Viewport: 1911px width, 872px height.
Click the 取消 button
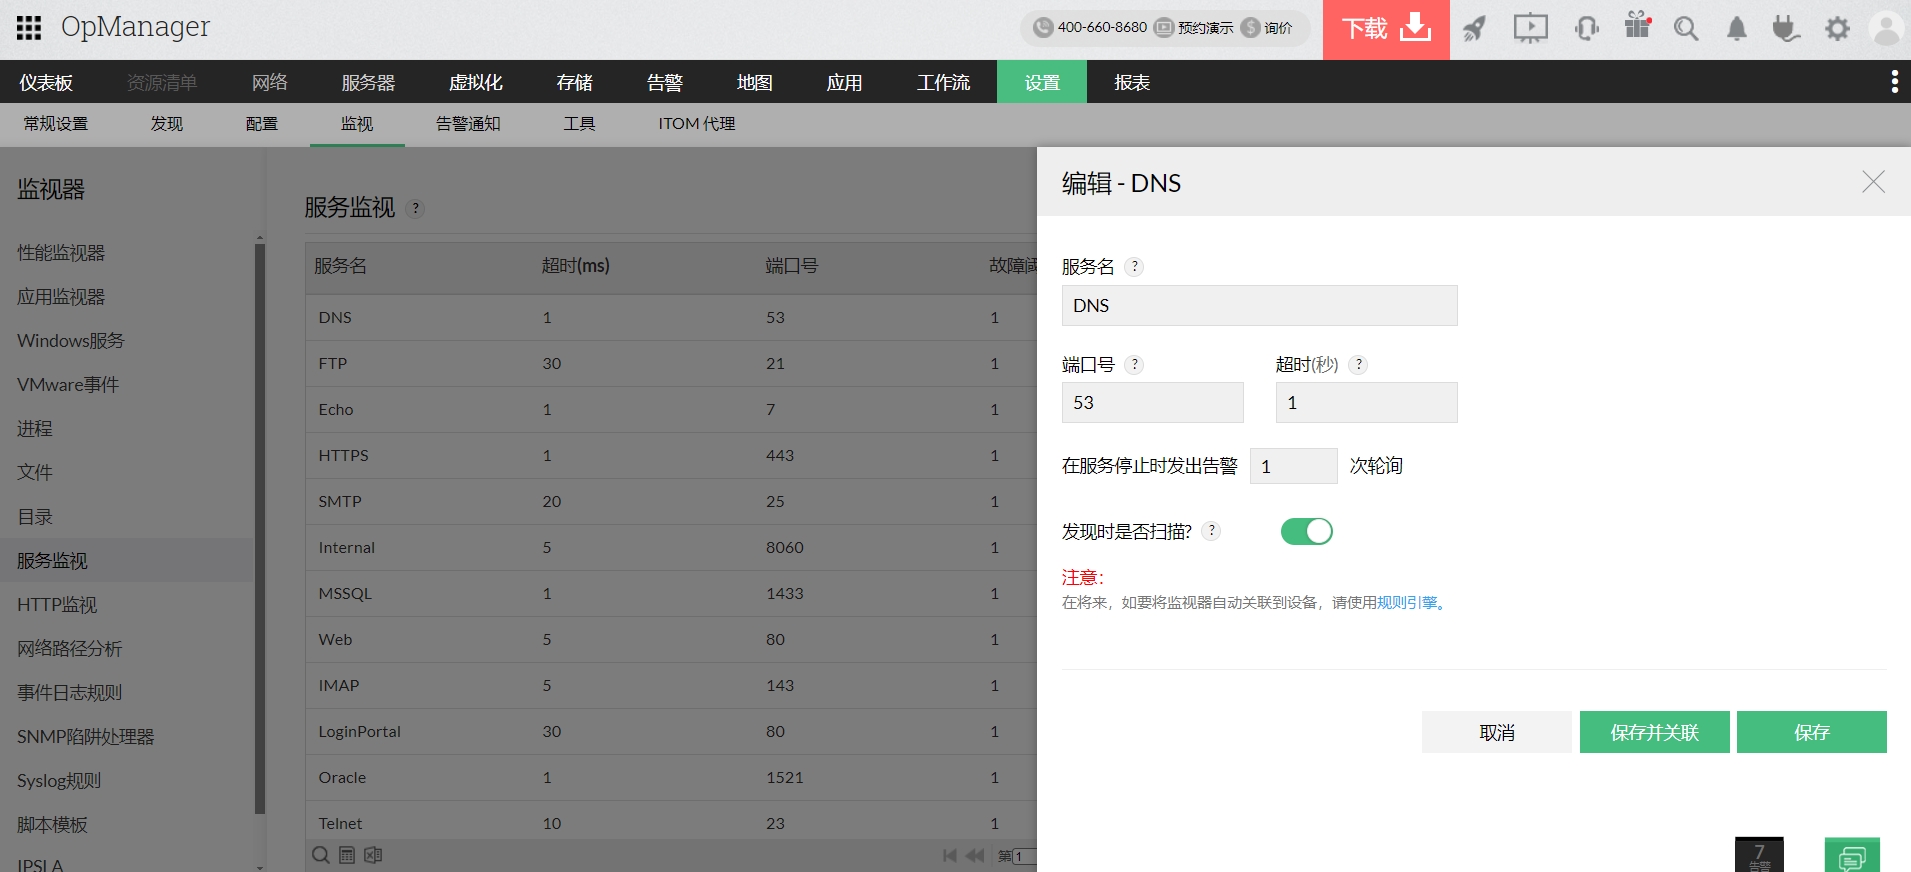click(1497, 732)
